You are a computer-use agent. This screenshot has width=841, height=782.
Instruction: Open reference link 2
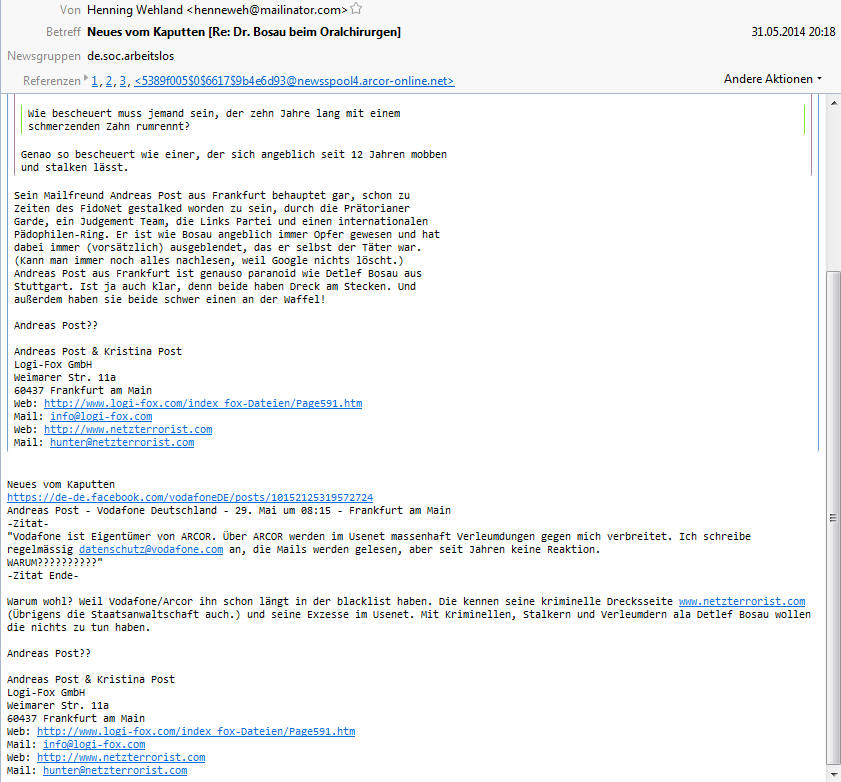click(x=109, y=81)
